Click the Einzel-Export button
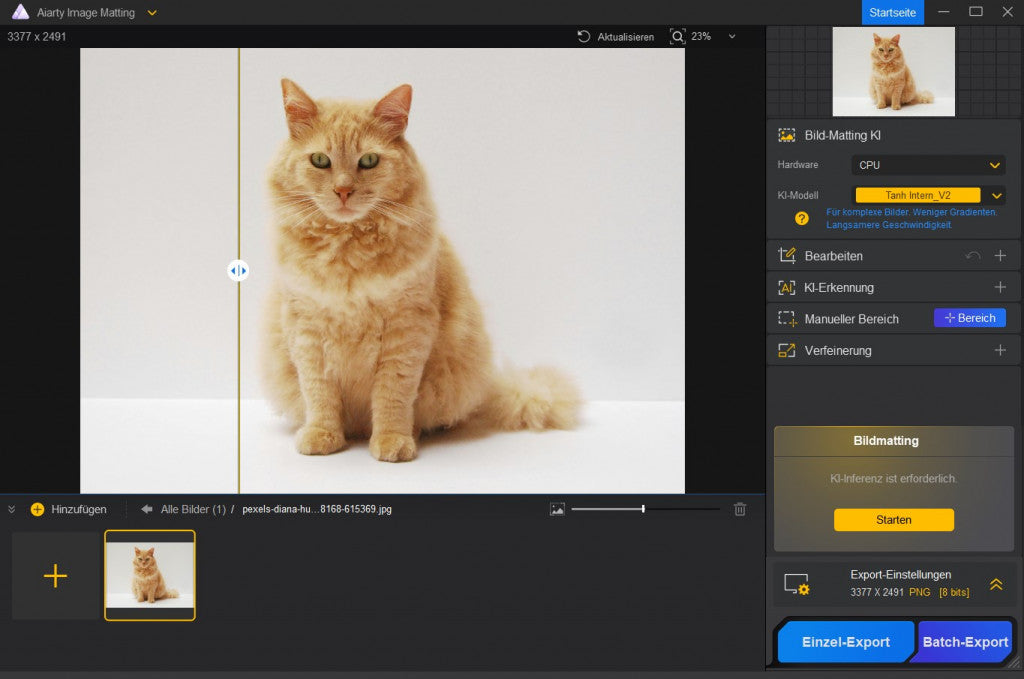The image size is (1024, 679). pyautogui.click(x=845, y=642)
